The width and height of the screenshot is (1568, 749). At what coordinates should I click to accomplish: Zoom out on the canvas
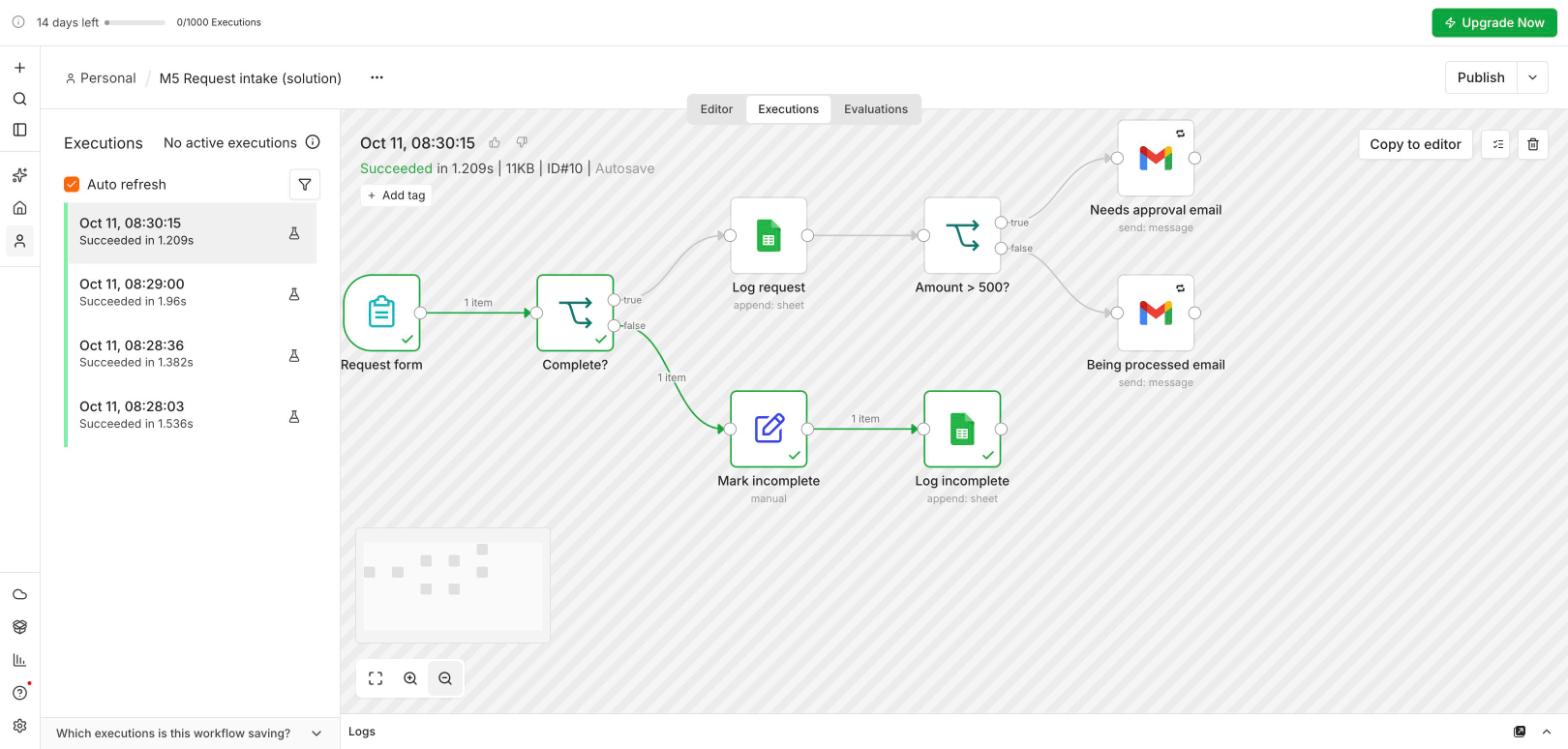pos(445,678)
